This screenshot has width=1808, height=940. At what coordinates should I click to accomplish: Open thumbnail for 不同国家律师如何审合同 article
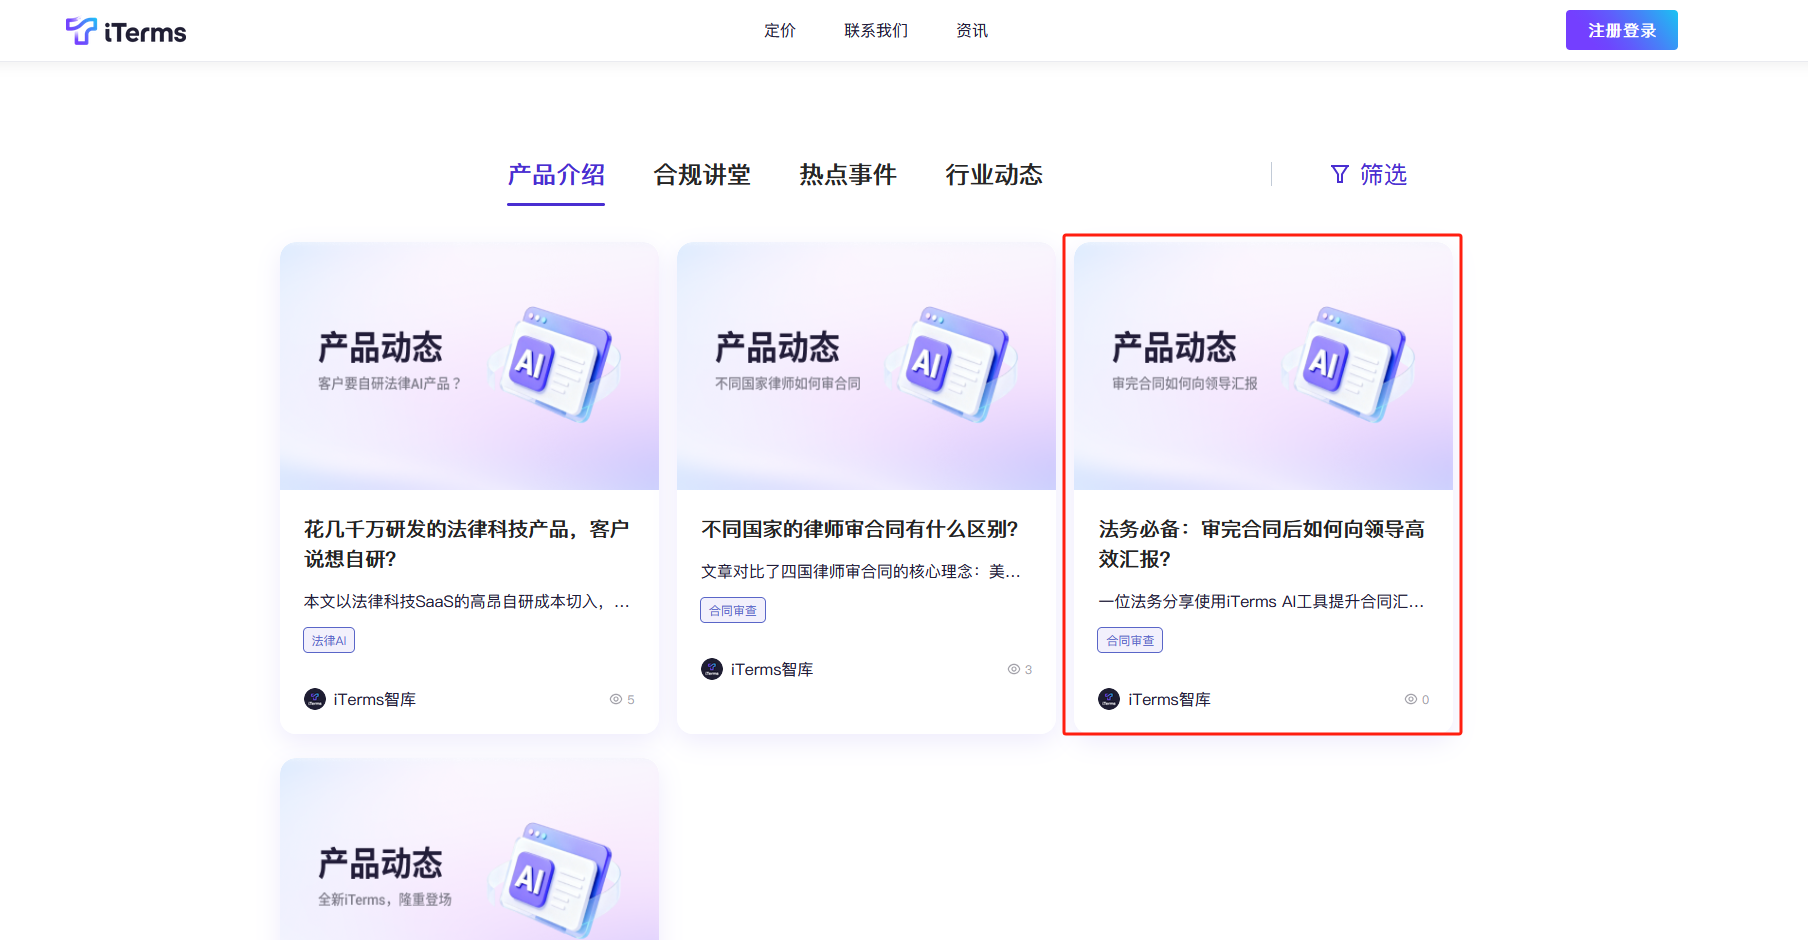[x=866, y=366]
